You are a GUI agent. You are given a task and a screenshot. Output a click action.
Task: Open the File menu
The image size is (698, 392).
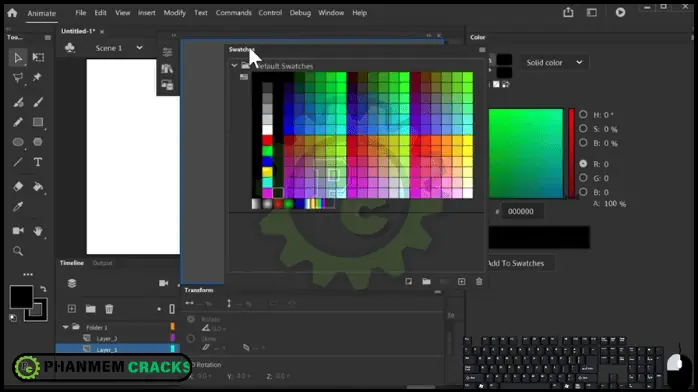point(81,13)
